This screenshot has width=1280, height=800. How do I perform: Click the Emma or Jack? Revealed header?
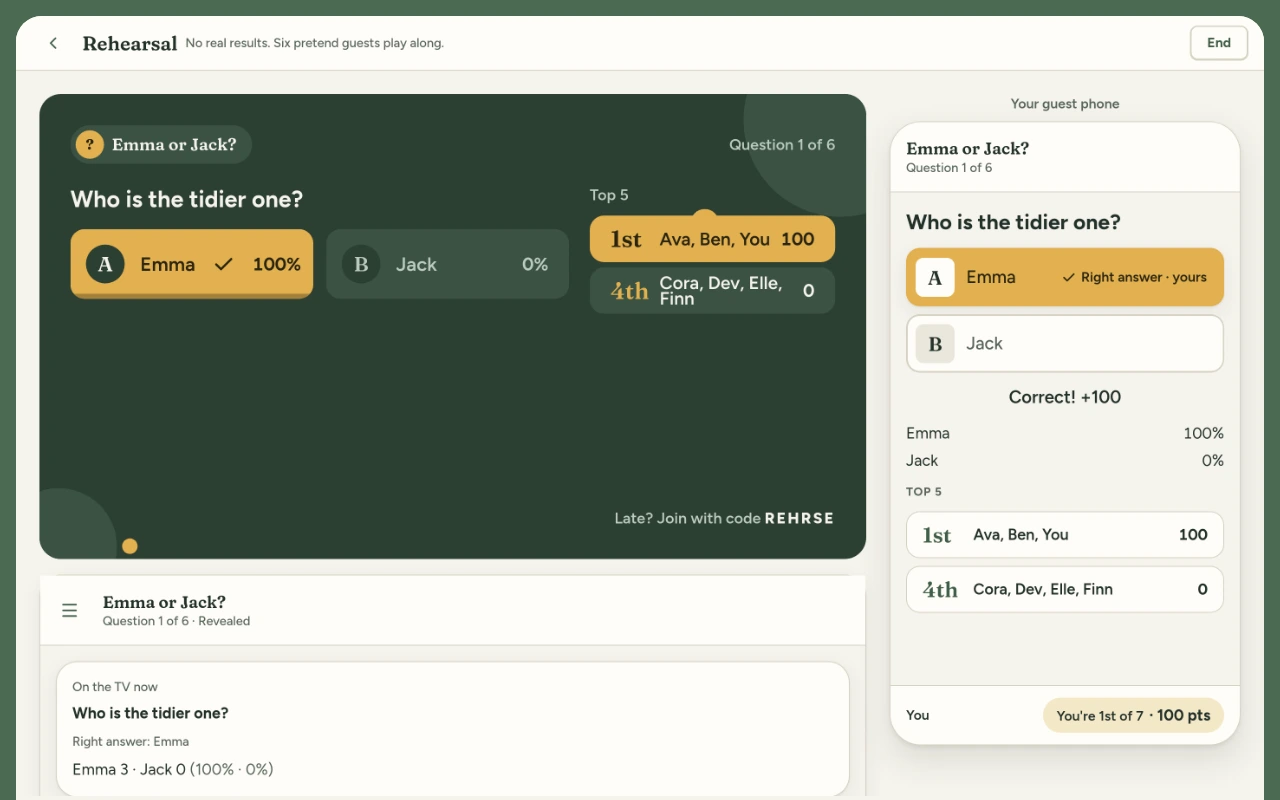pyautogui.click(x=453, y=610)
